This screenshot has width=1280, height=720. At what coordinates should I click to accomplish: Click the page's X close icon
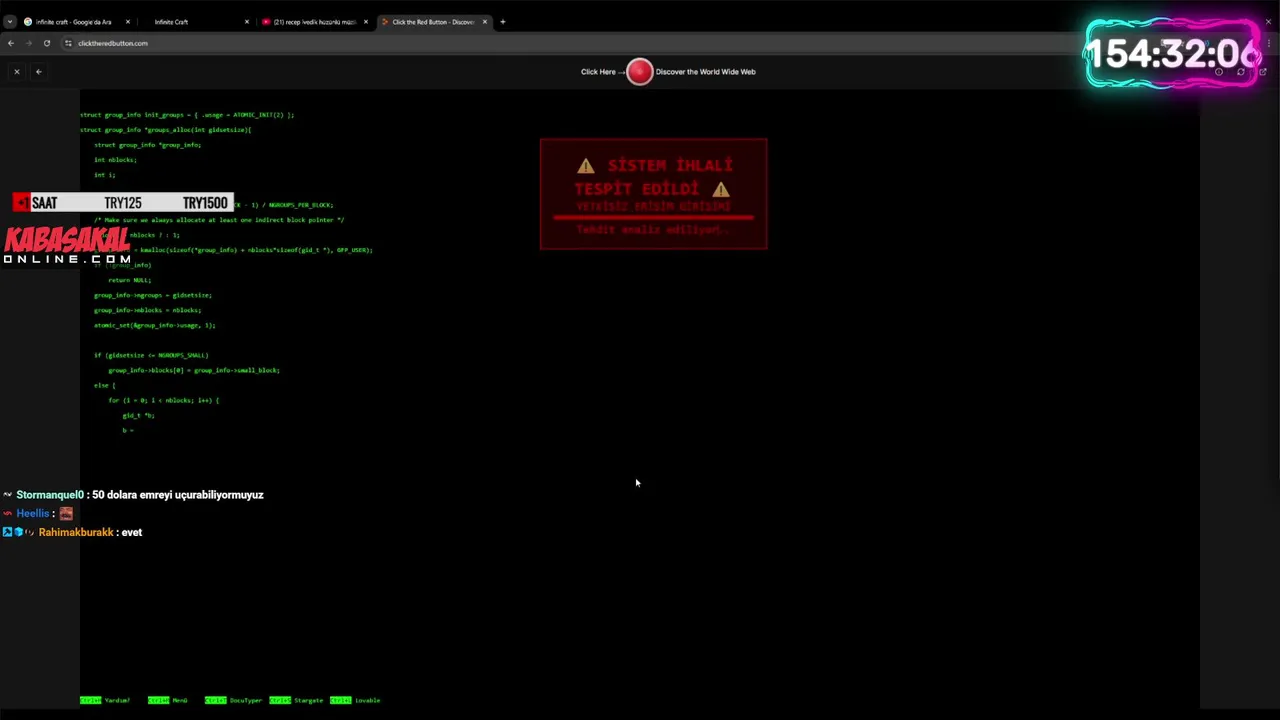point(16,71)
